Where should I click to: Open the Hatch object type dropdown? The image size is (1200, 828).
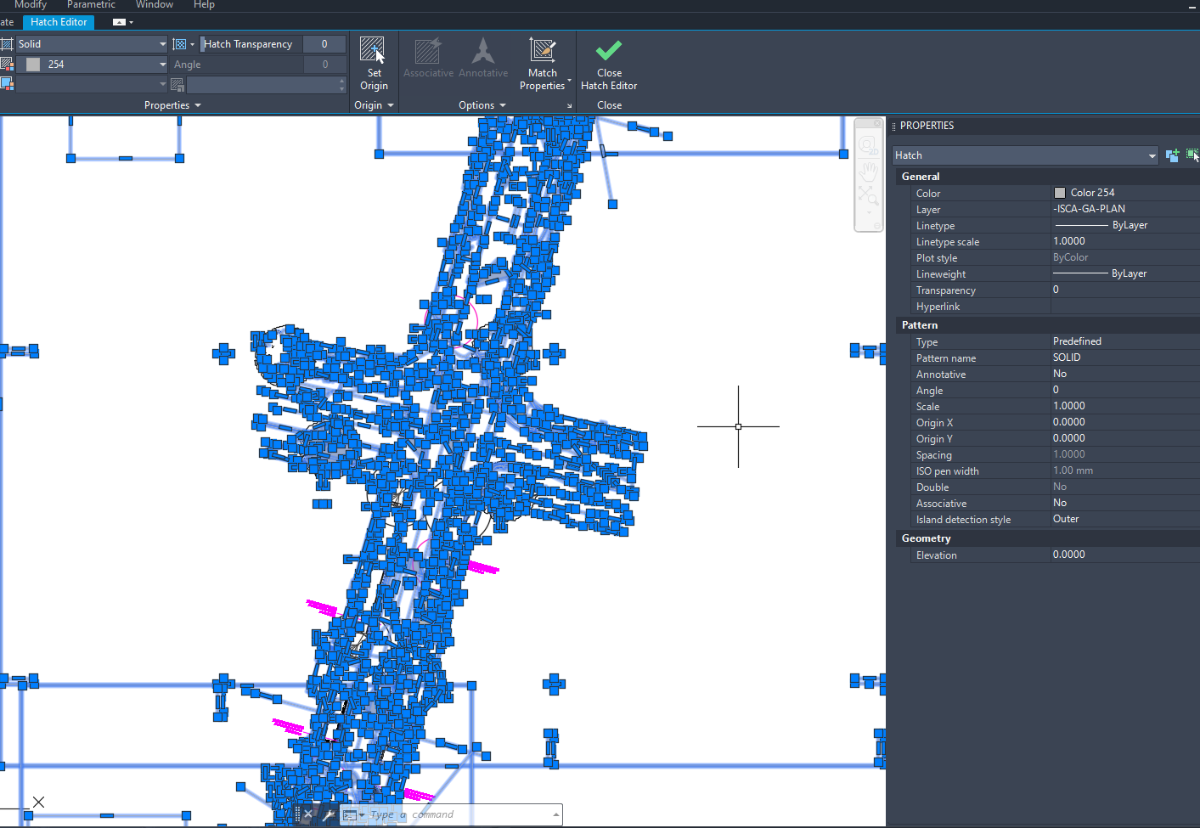click(x=1151, y=156)
